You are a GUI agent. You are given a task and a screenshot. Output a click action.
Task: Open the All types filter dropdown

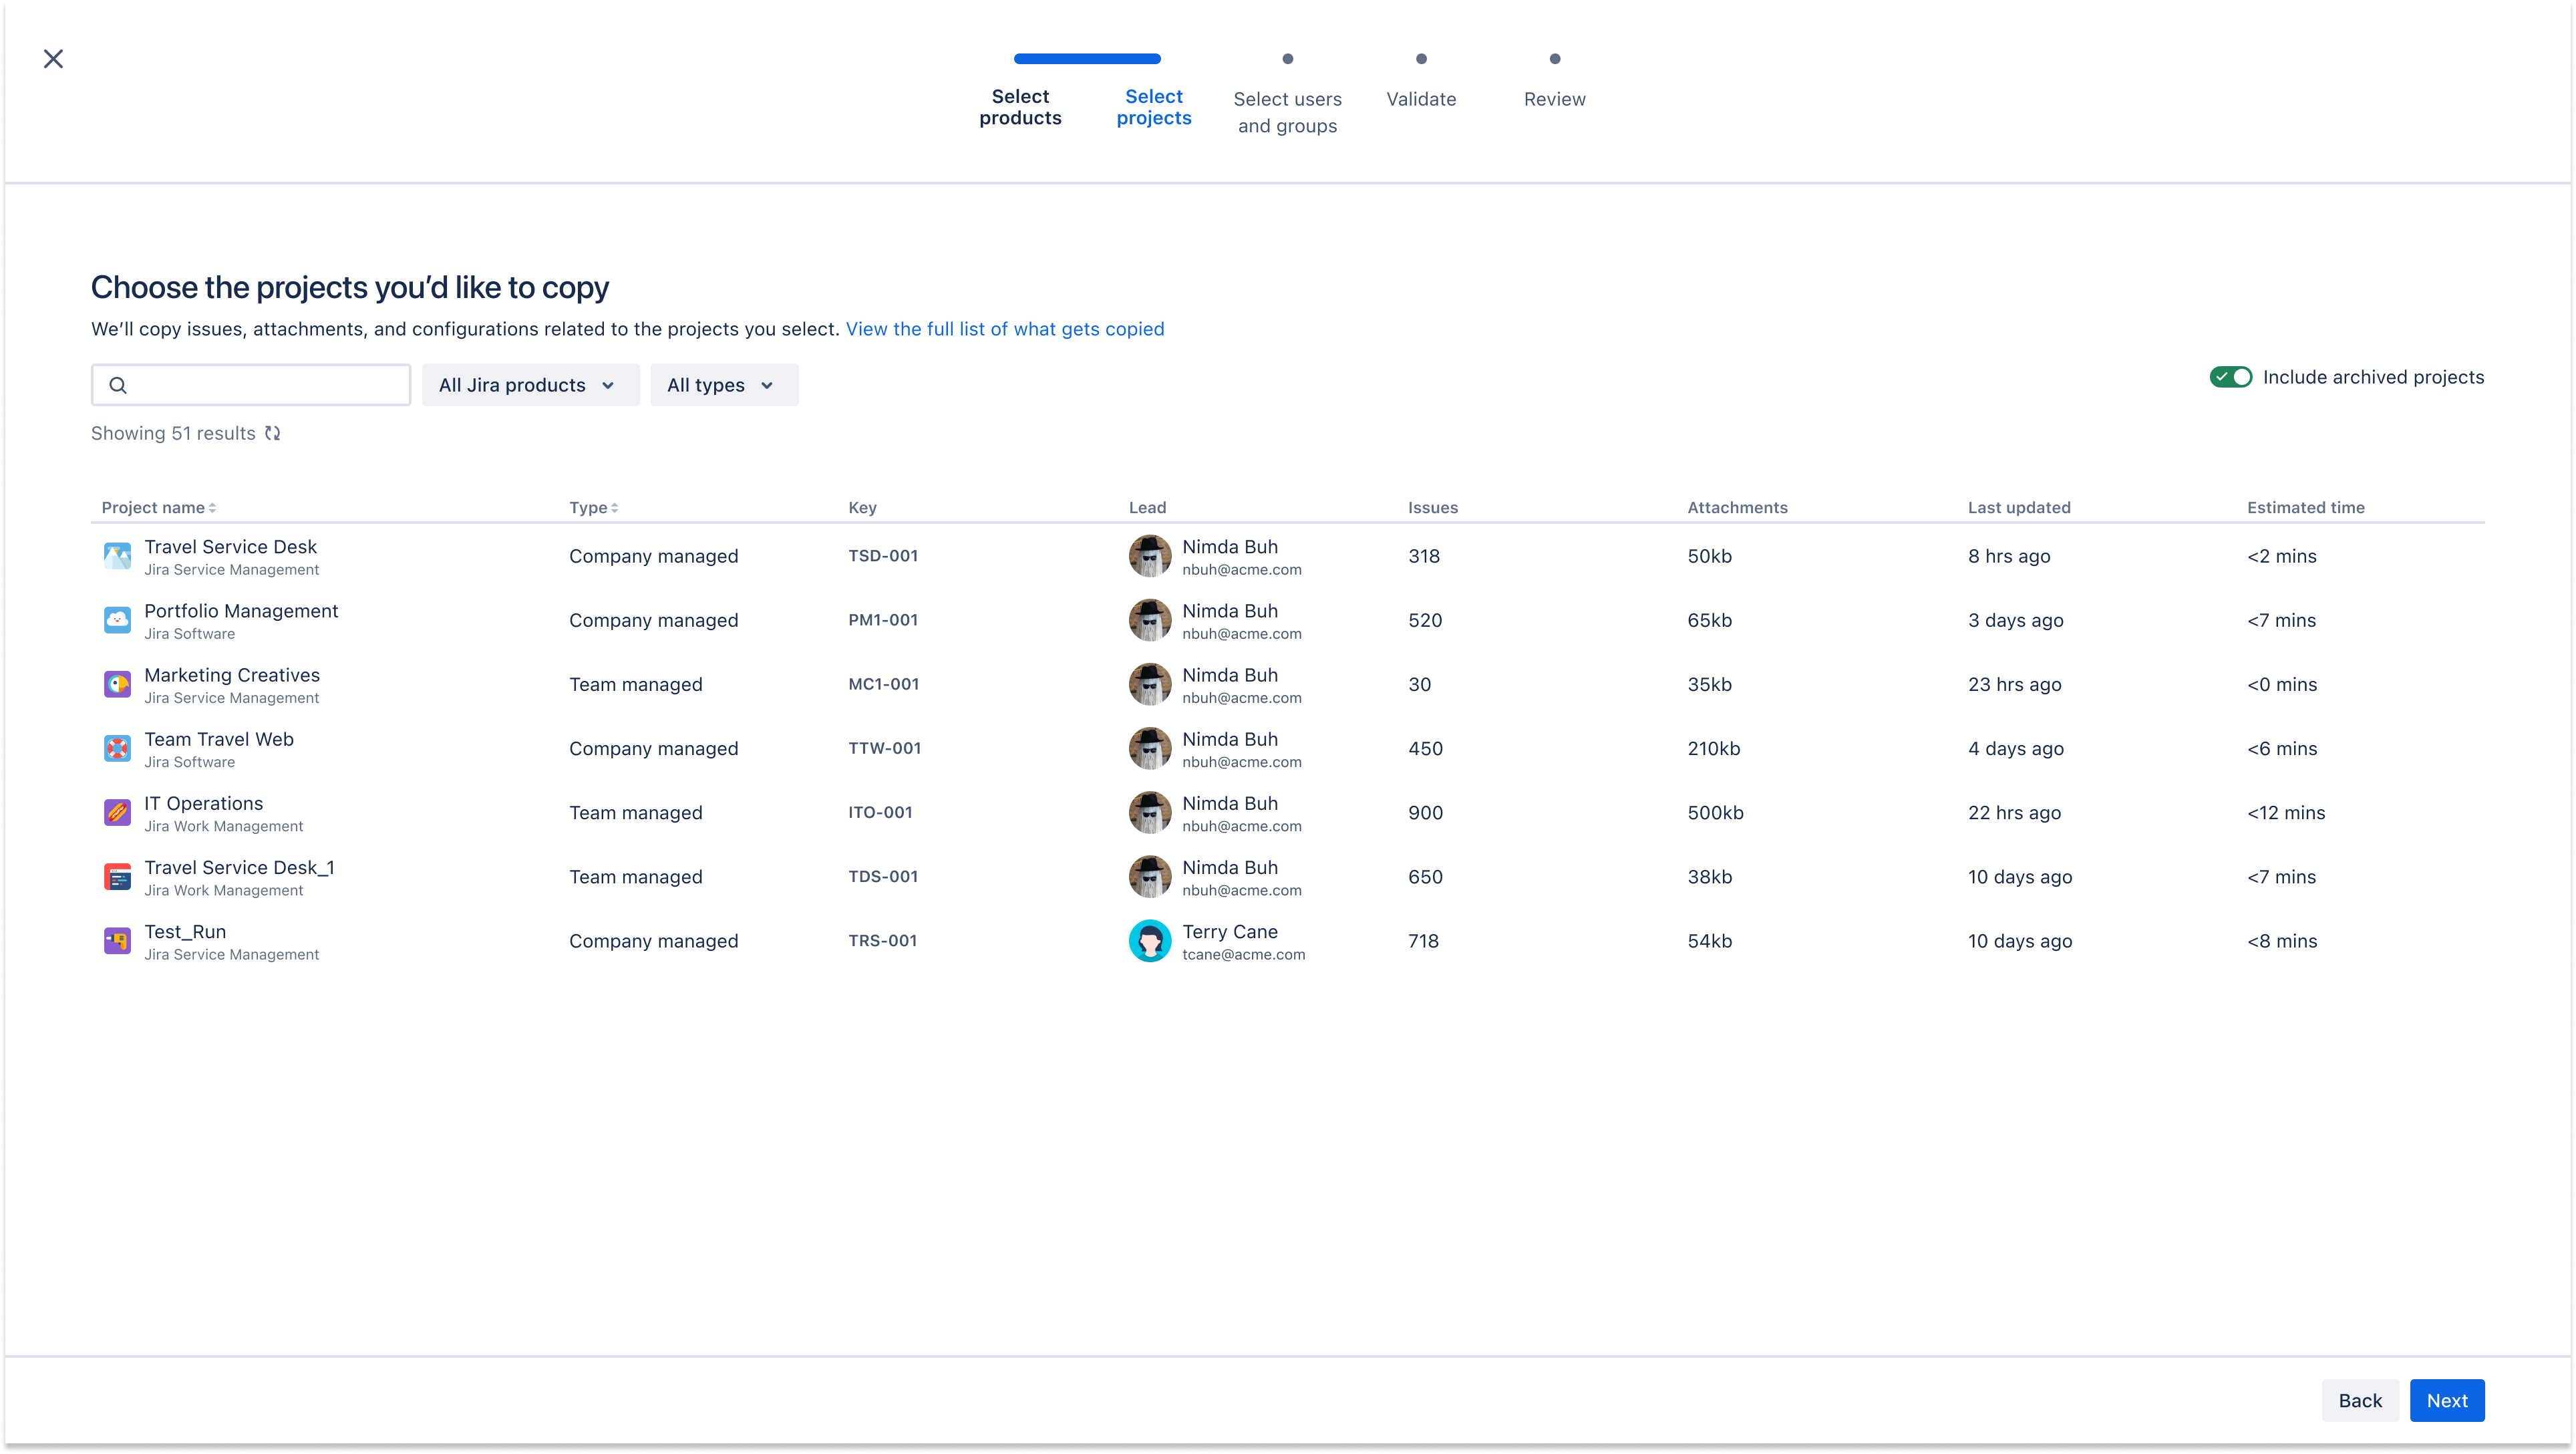pyautogui.click(x=724, y=385)
